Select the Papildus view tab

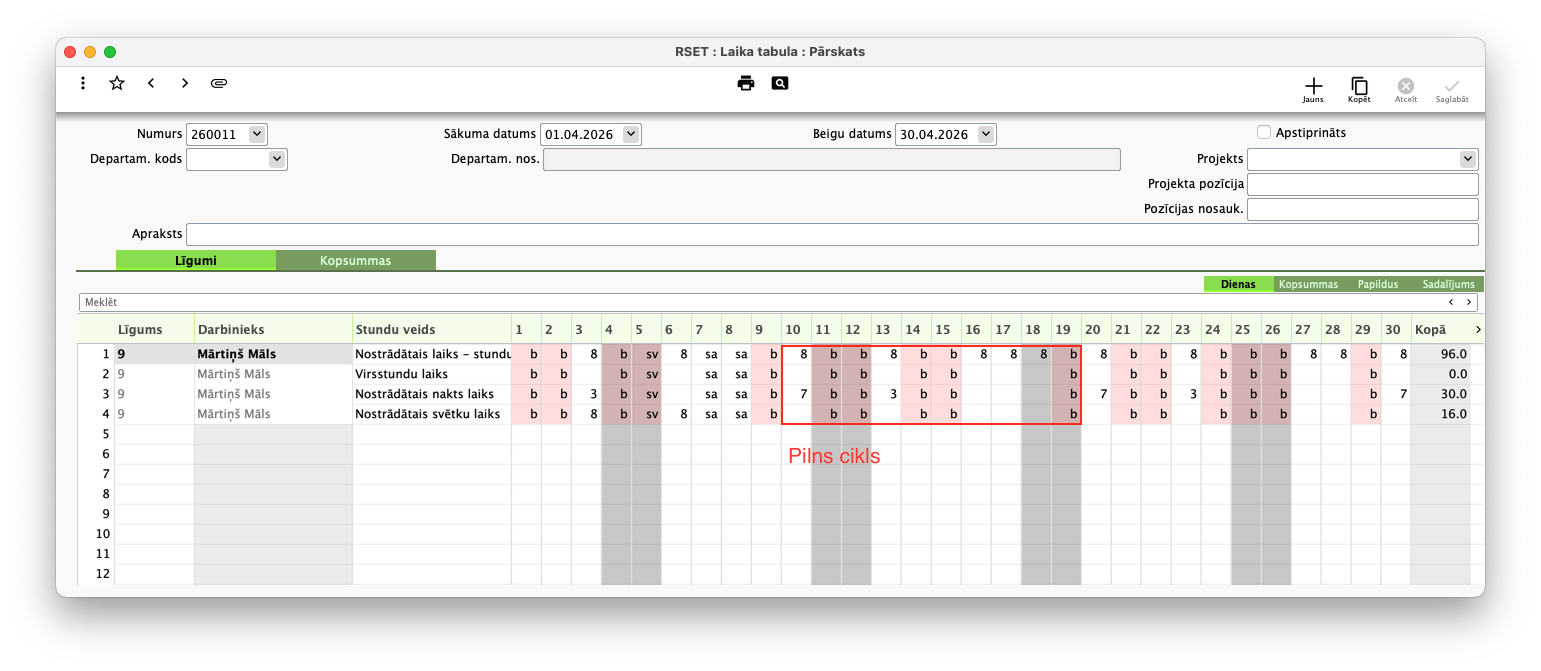coord(1378,284)
